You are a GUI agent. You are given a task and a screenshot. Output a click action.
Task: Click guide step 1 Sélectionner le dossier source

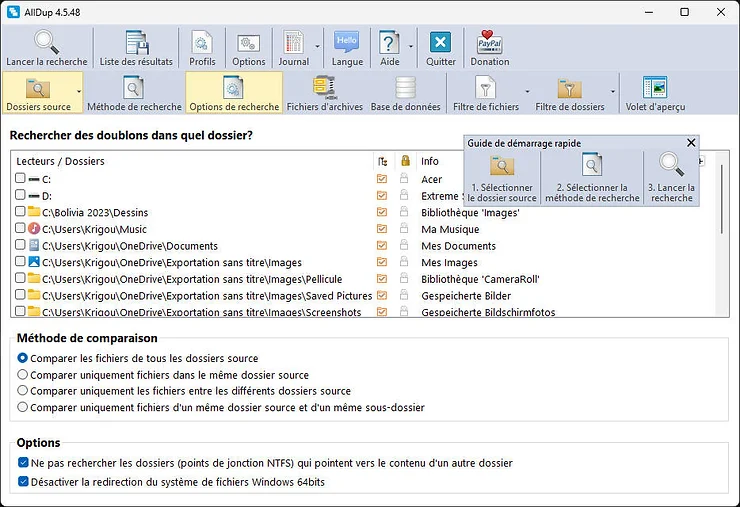[x=502, y=178]
